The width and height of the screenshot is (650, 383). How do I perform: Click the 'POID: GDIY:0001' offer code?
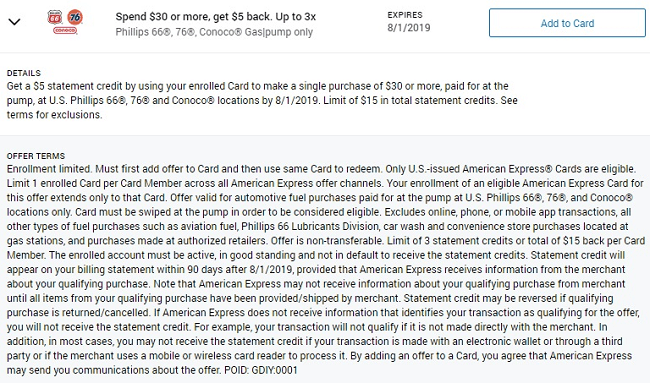pos(261,370)
